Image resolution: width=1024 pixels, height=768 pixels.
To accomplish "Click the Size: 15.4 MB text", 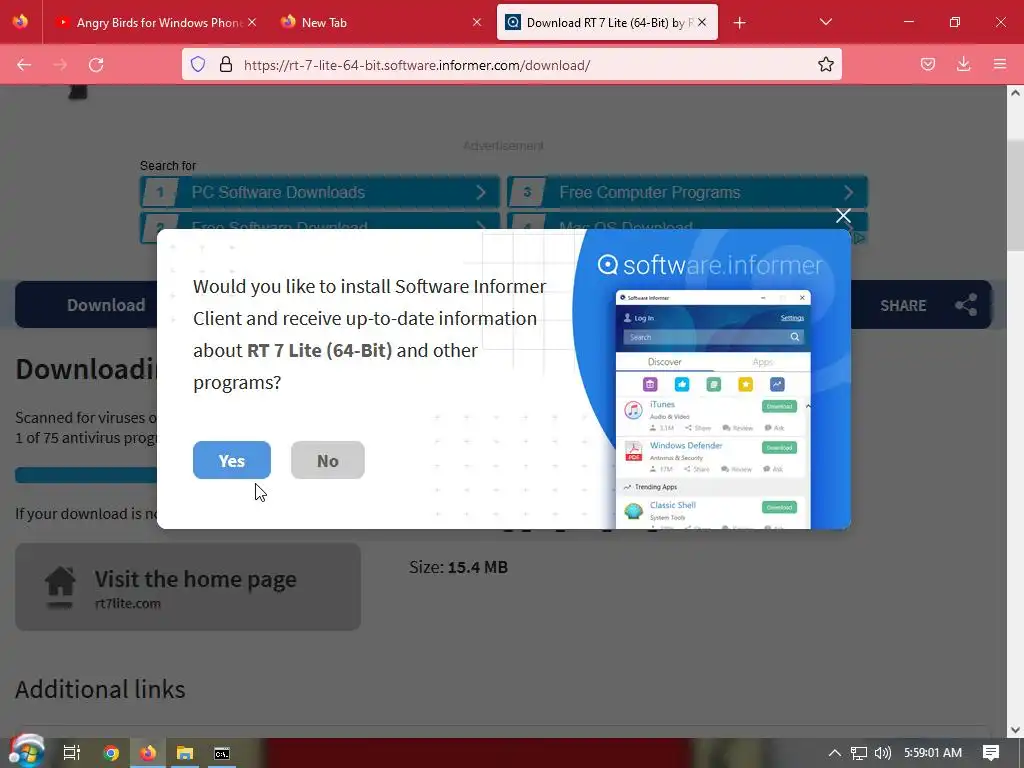I will click(x=458, y=567).
